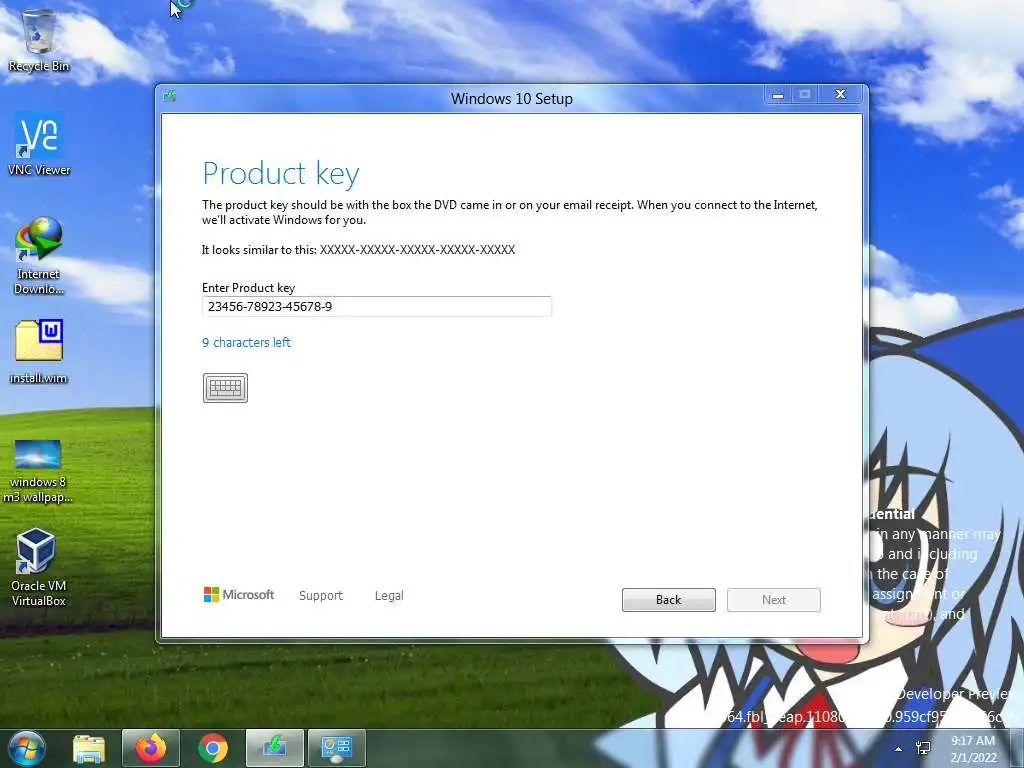This screenshot has height=768, width=1024.
Task: Open the taskbar clock showing 9:17 AM
Action: (x=973, y=749)
